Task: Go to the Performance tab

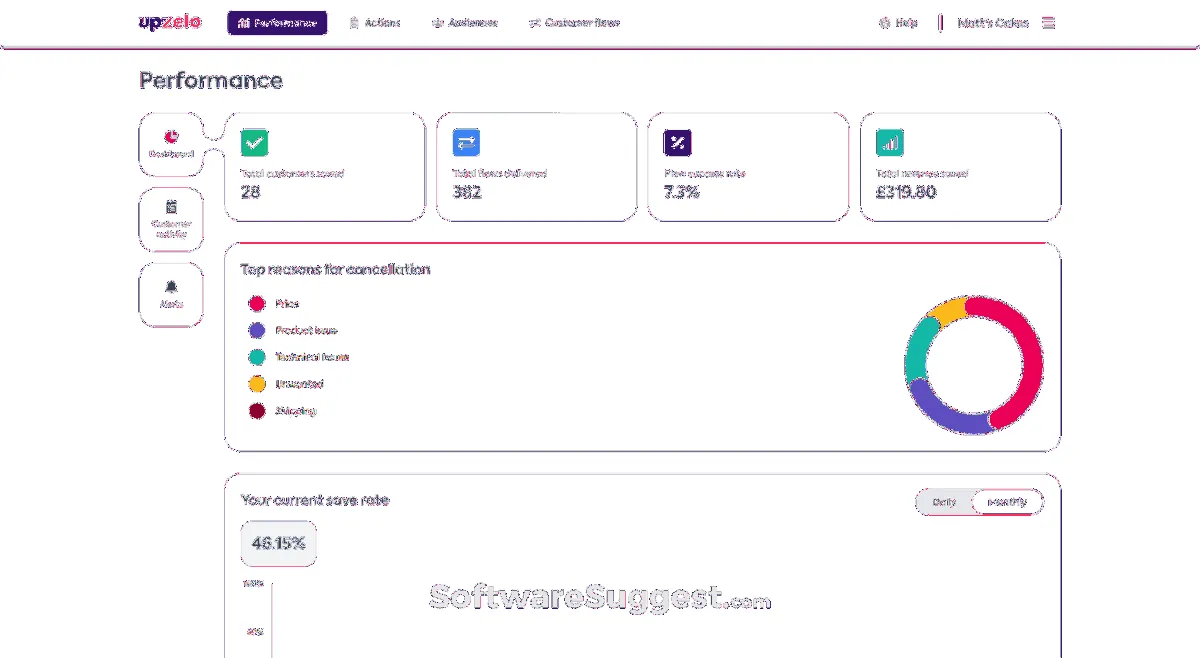Action: (277, 23)
